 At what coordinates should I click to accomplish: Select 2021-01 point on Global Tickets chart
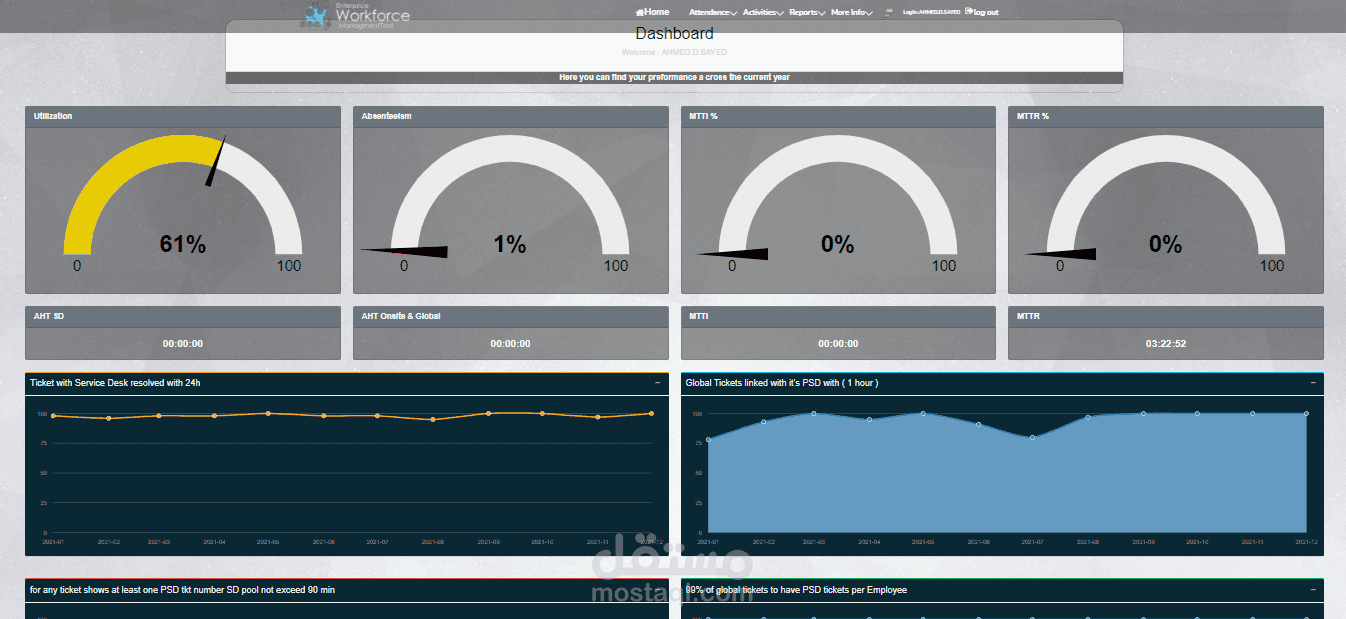pos(708,439)
